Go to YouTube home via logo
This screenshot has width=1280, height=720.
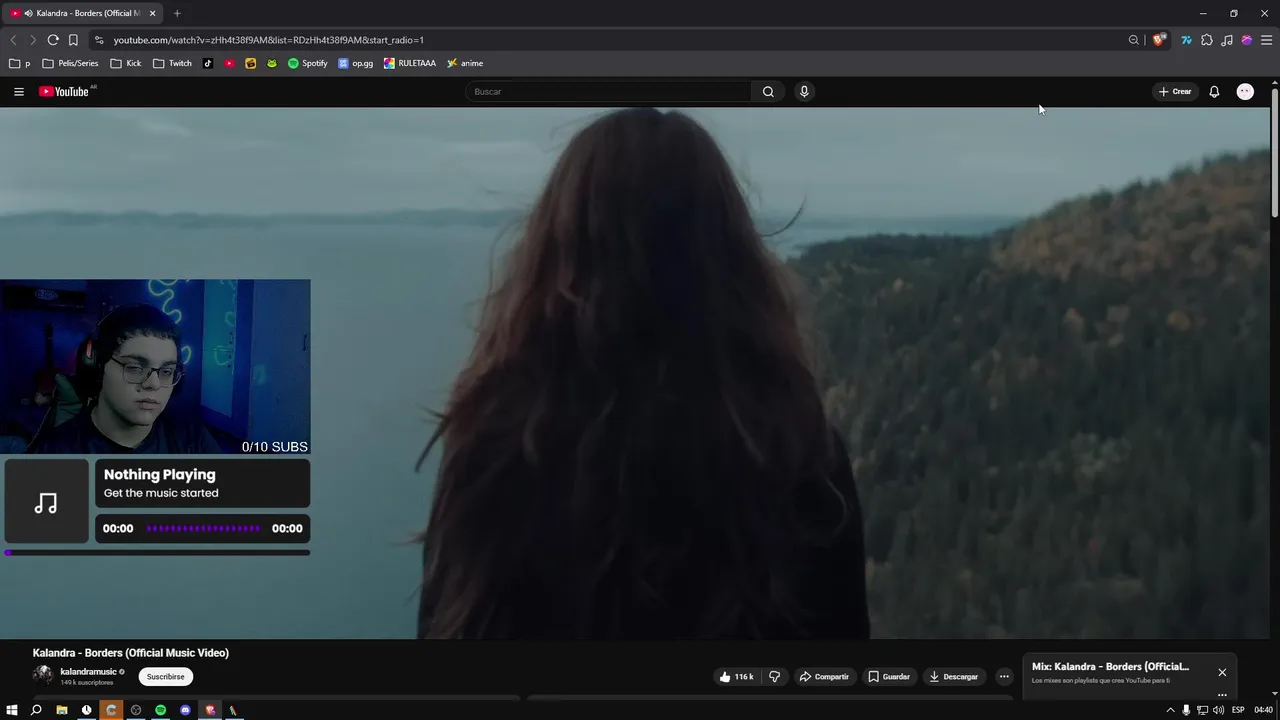[65, 91]
